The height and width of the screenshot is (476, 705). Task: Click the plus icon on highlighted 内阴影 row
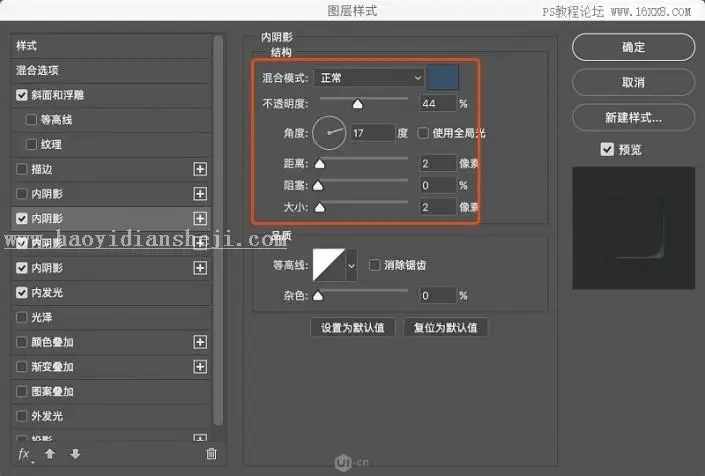coord(200,218)
